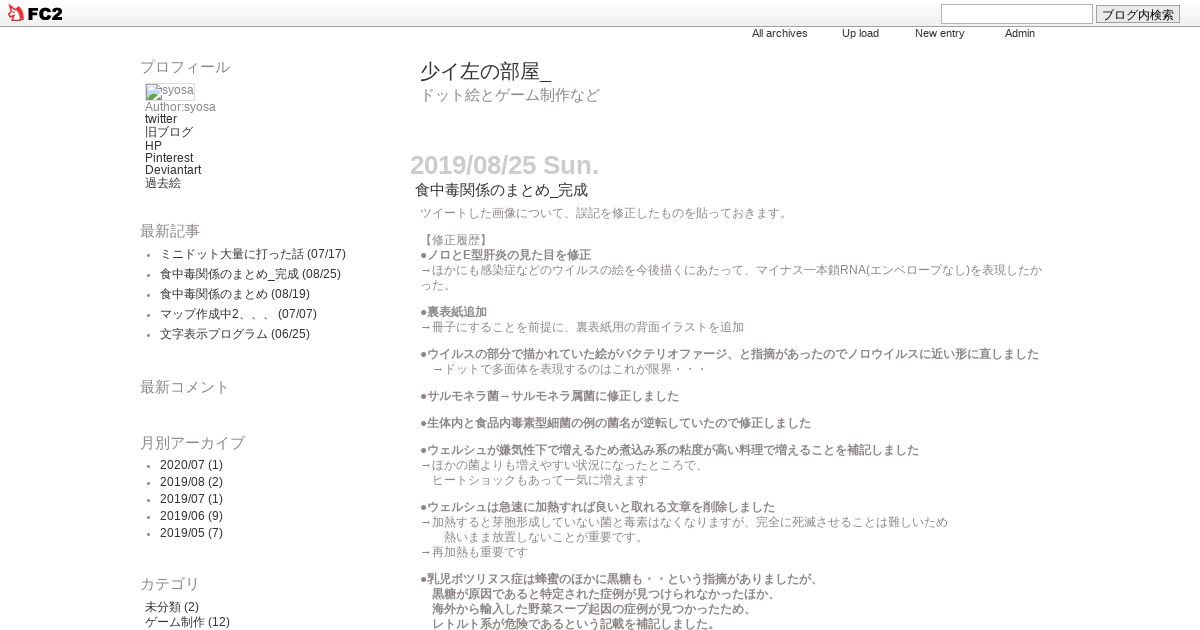This screenshot has height=630, width=1200.
Task: Click the date heading 2019/08/25 Sun.
Action: tap(504, 165)
